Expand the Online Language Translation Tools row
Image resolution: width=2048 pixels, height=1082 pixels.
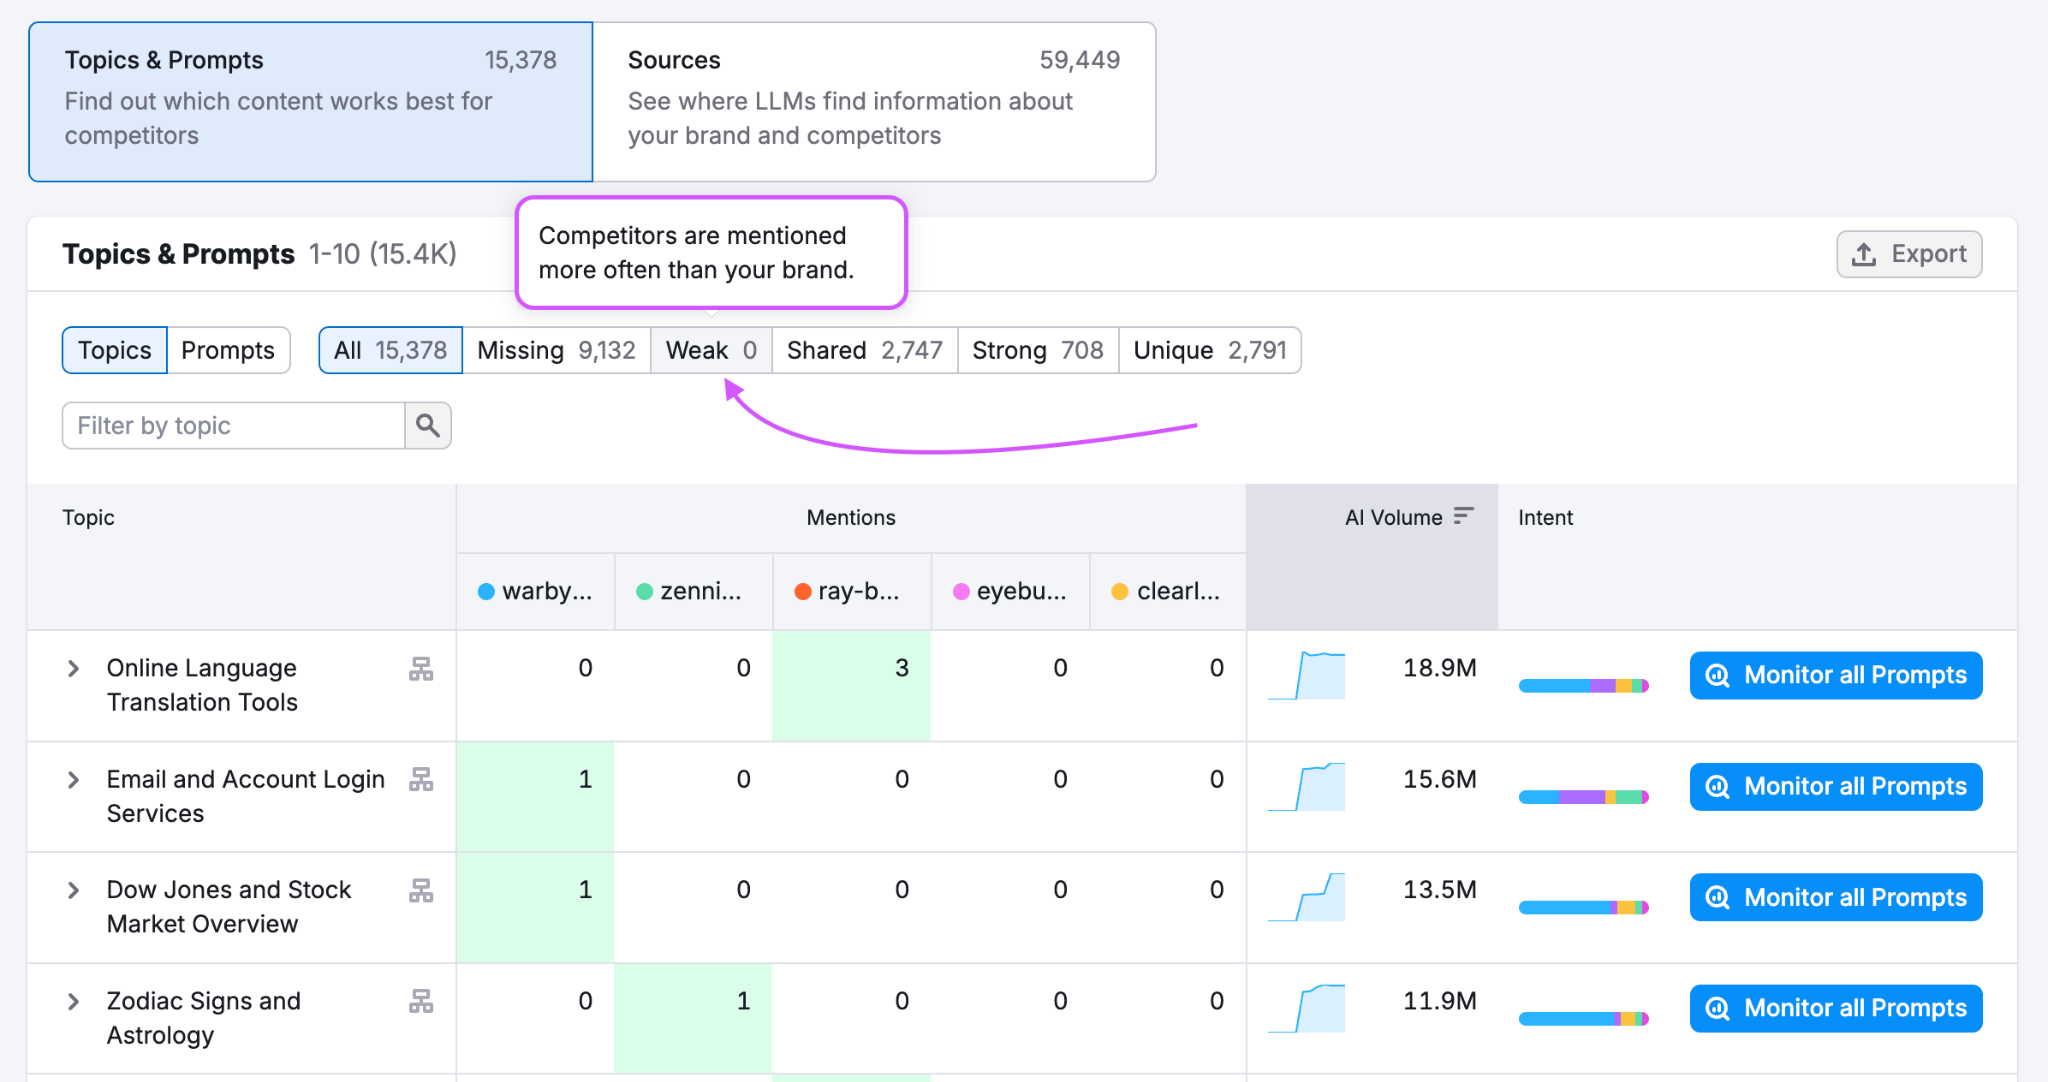coord(71,669)
